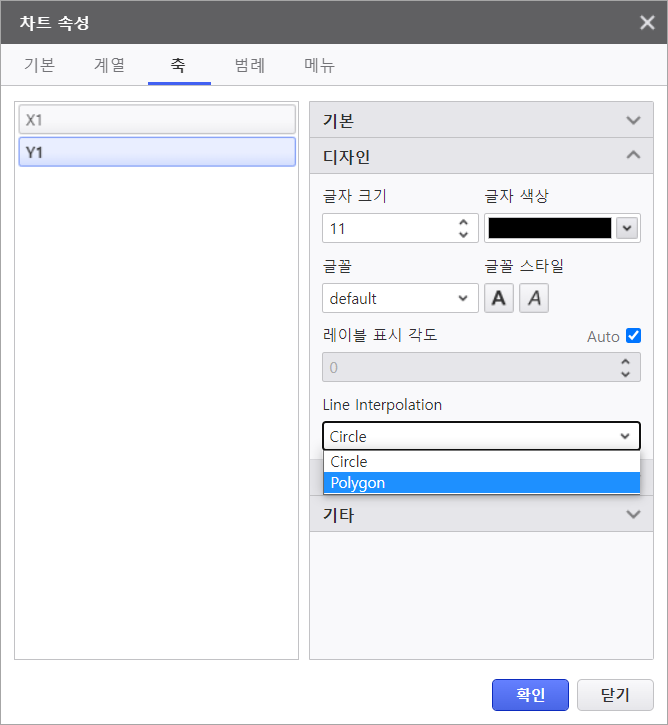Choose Circle option in the dropdown list
The image size is (668, 725).
(481, 462)
